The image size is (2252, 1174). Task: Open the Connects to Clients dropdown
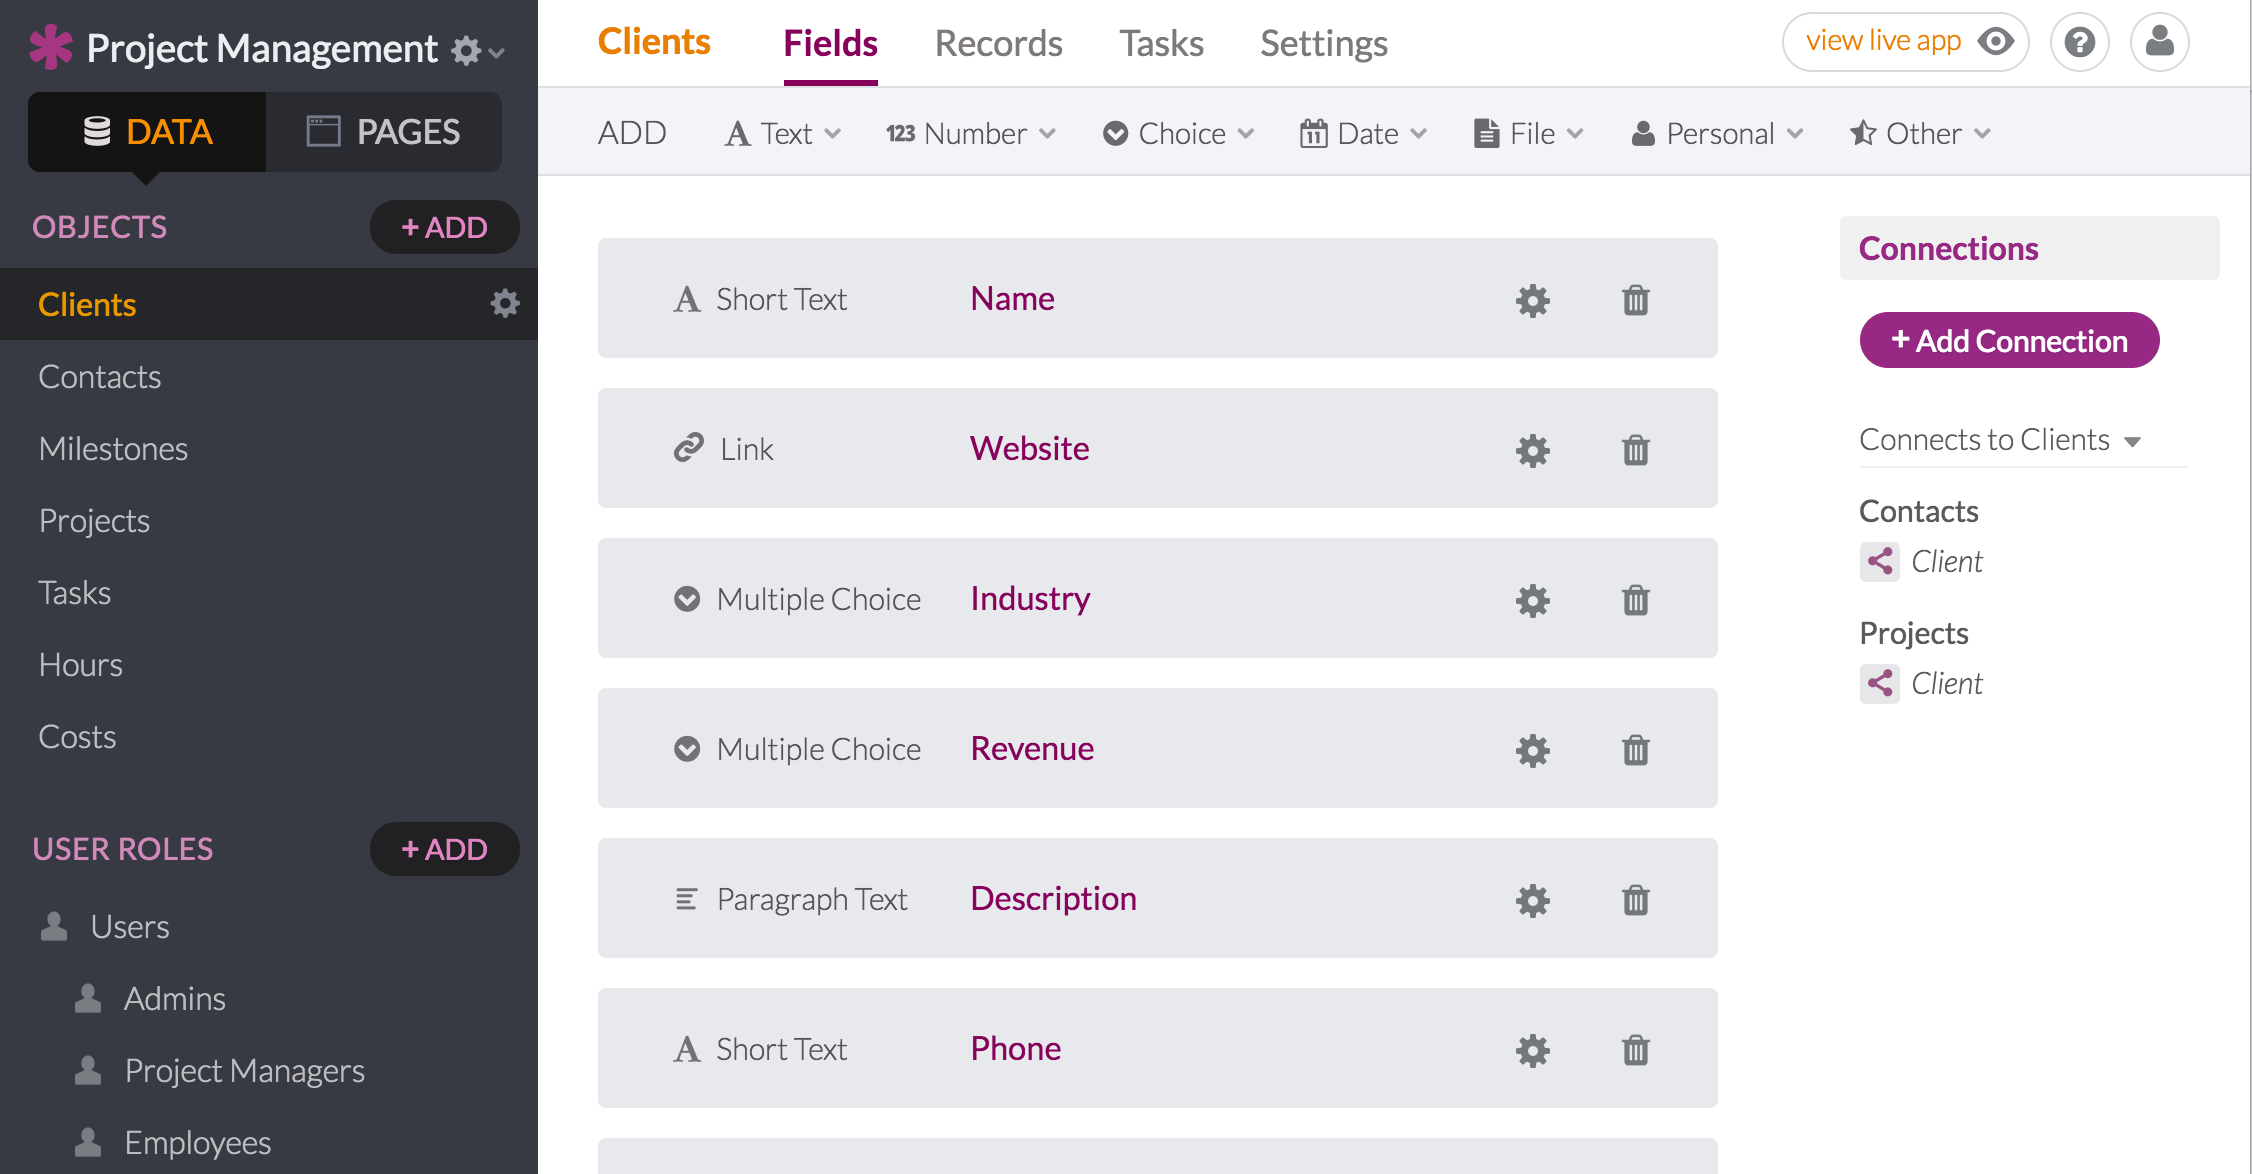(1999, 440)
